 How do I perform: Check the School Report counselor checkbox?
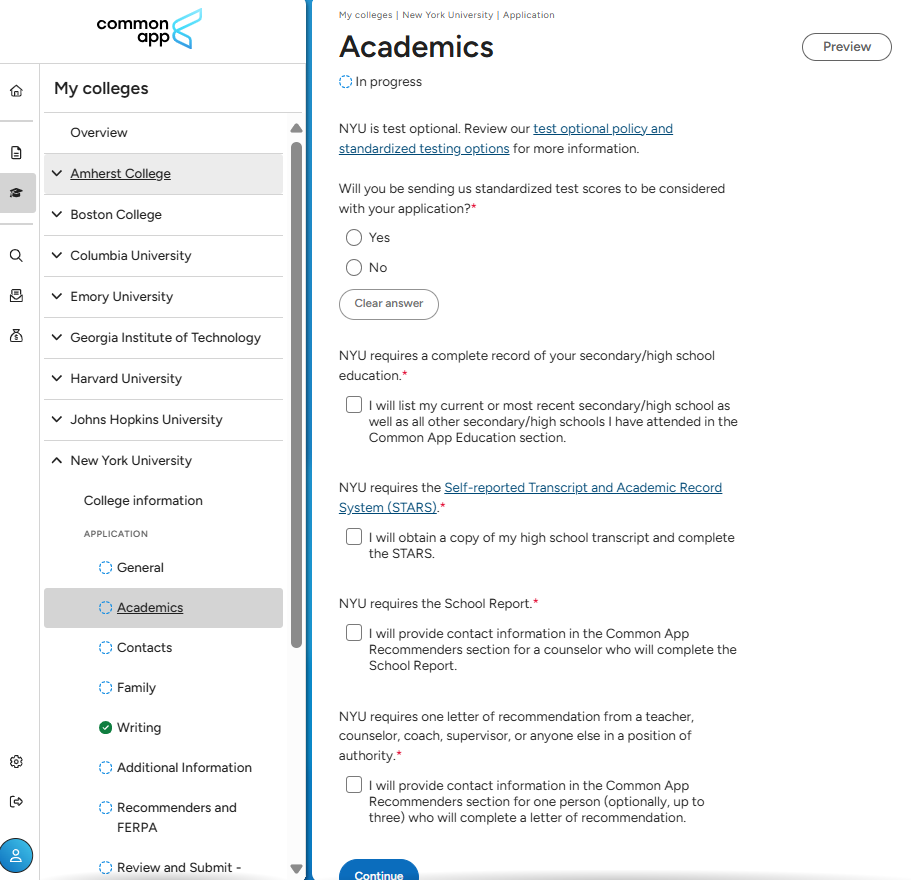pos(354,633)
